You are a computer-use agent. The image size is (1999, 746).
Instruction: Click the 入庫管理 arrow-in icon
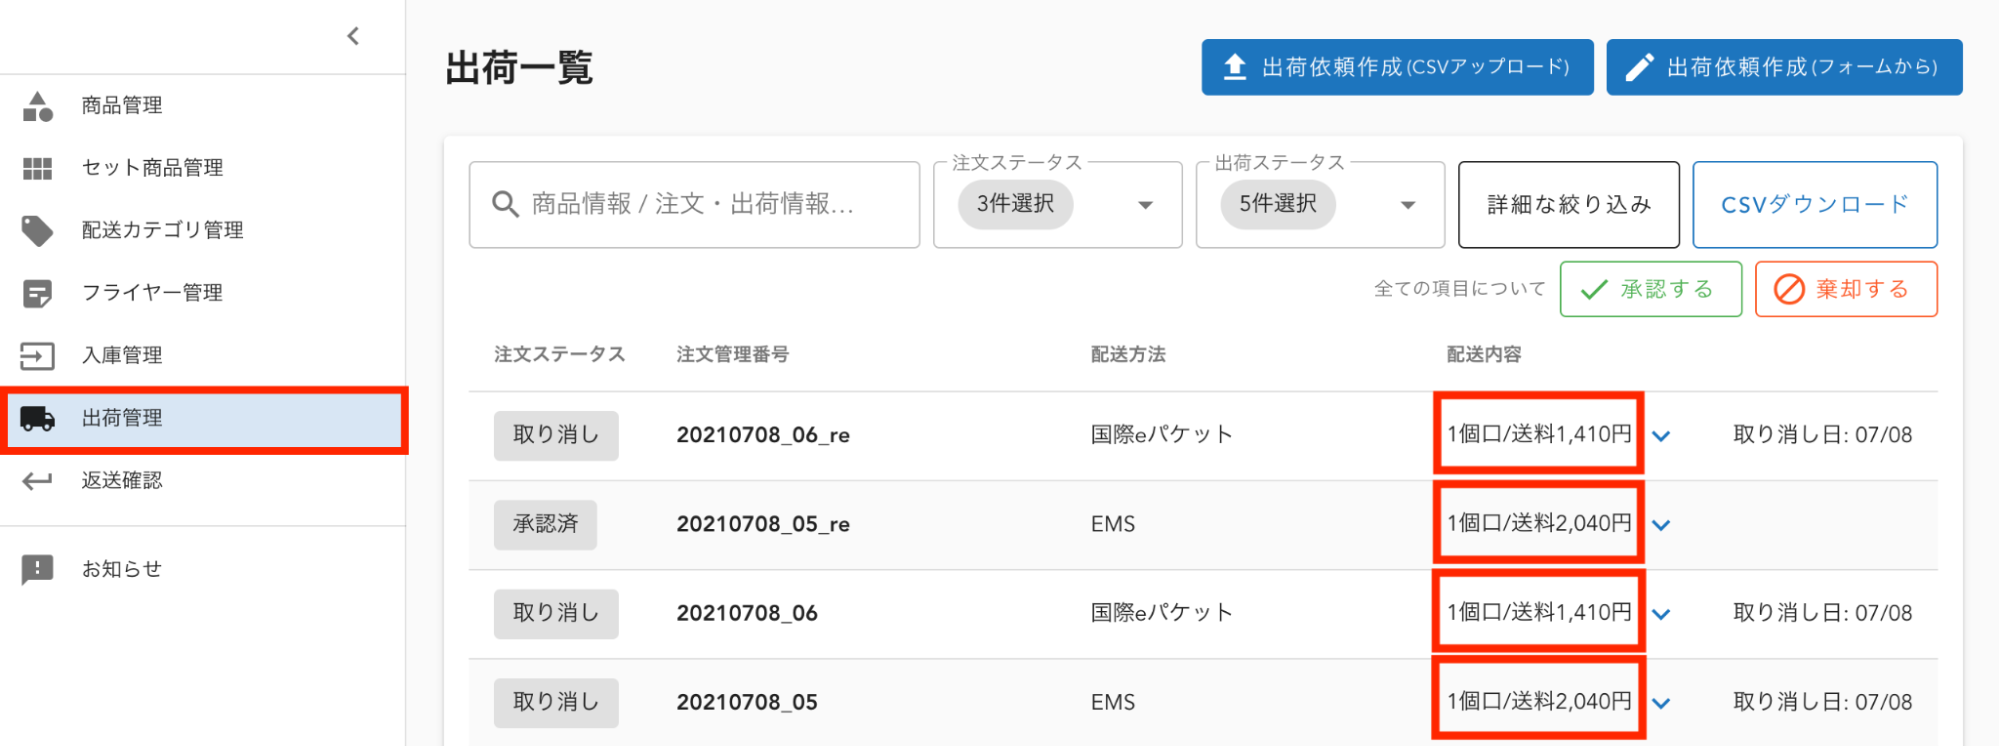[x=38, y=355]
